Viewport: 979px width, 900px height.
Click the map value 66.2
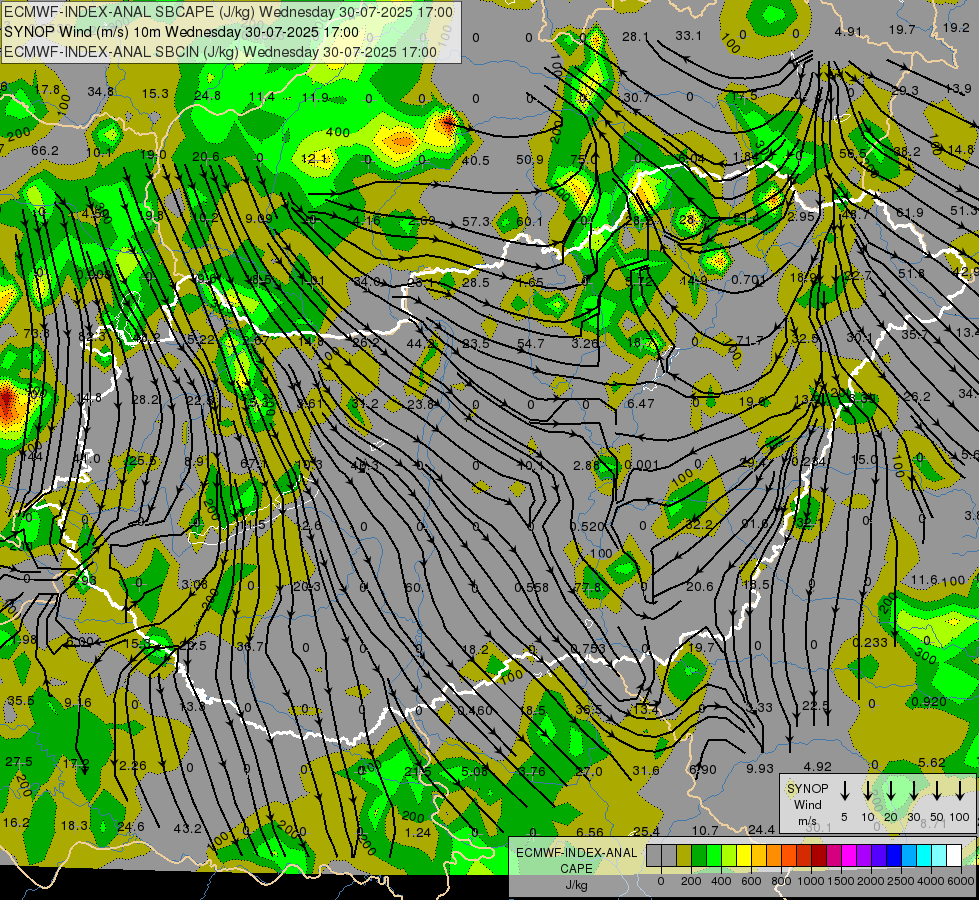[x=44, y=151]
